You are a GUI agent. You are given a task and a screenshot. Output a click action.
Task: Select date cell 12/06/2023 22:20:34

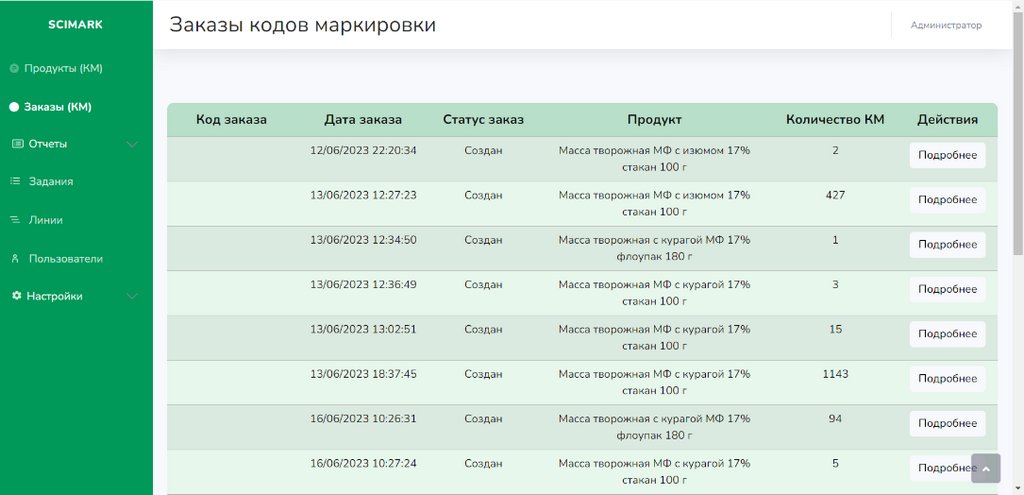coord(363,151)
